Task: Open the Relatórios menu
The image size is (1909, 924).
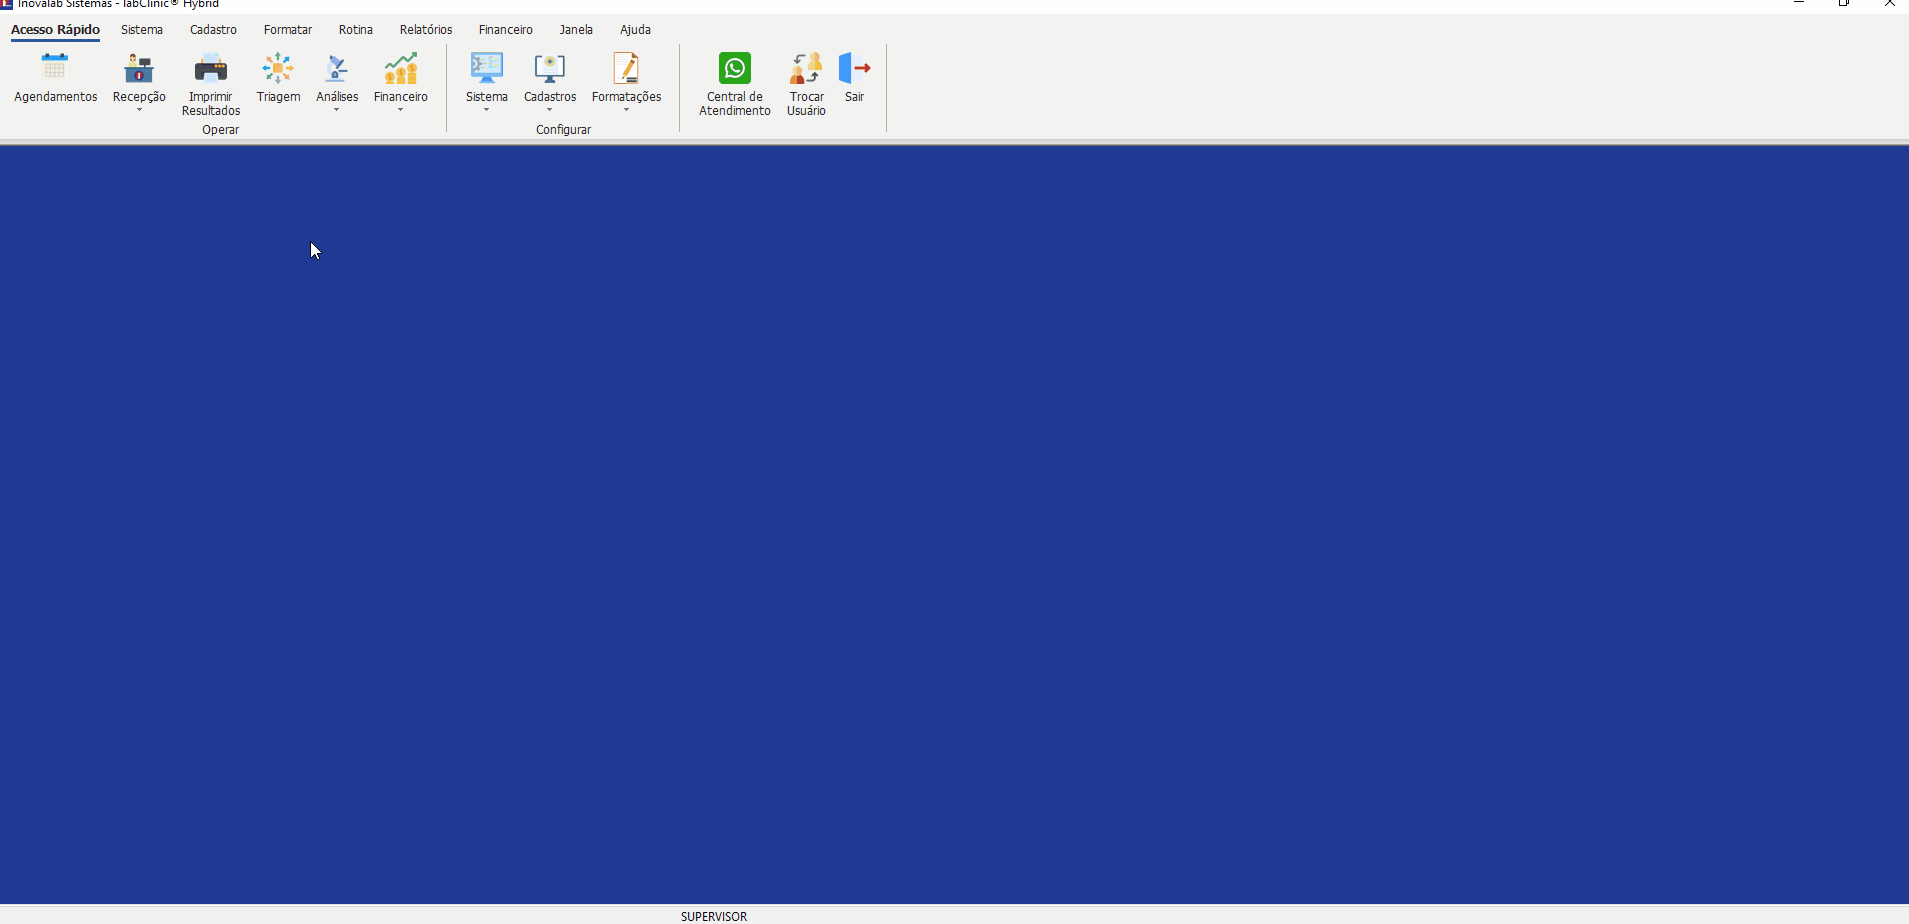Action: click(x=426, y=30)
